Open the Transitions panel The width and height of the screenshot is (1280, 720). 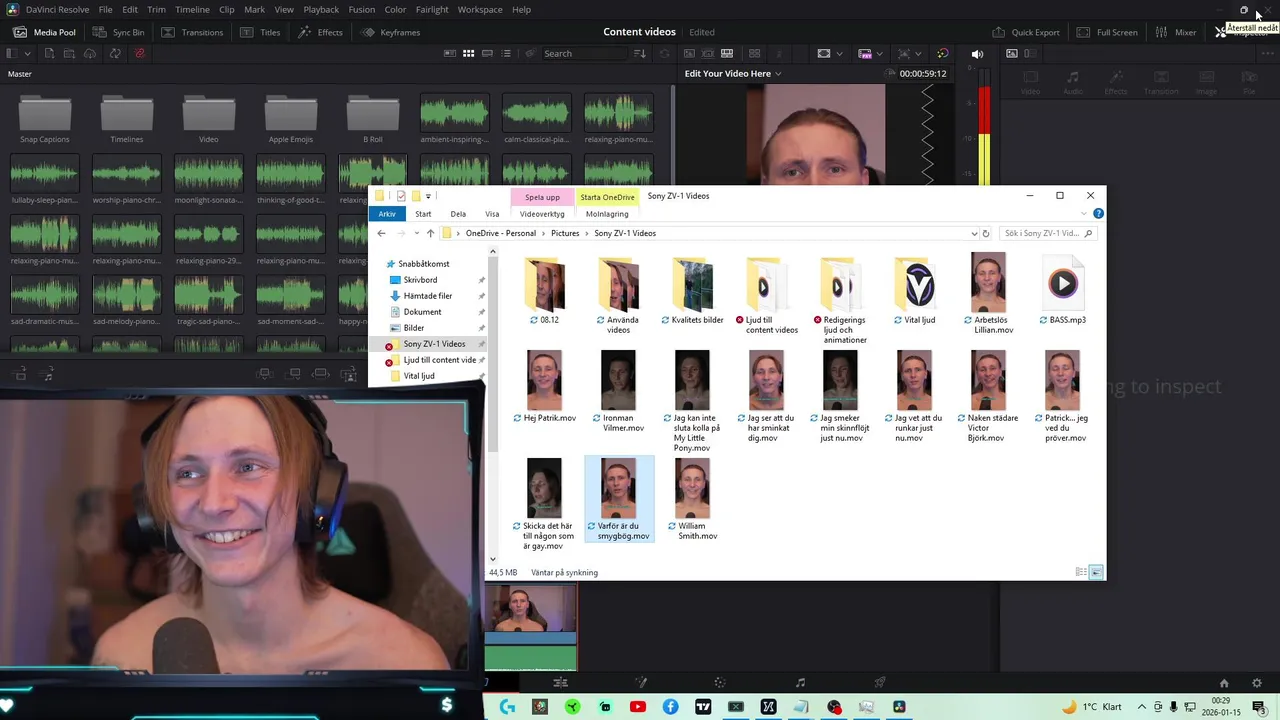click(x=192, y=32)
